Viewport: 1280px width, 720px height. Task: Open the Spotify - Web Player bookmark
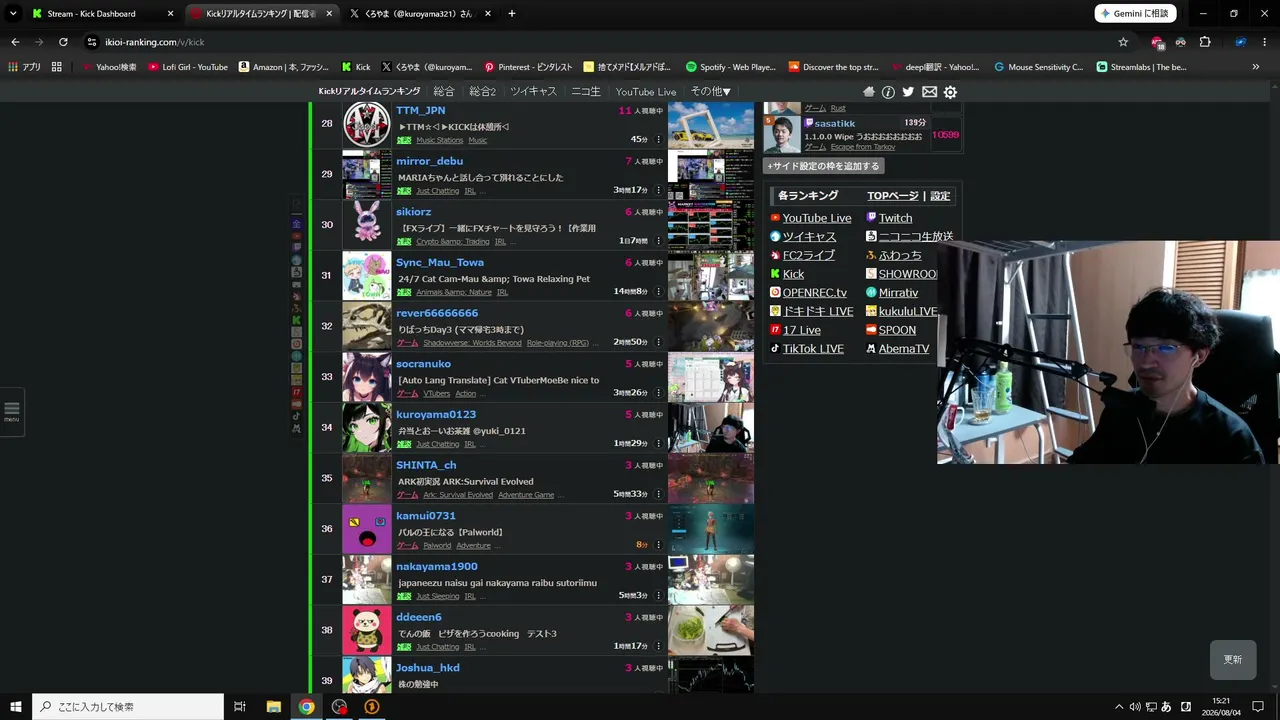[731, 67]
